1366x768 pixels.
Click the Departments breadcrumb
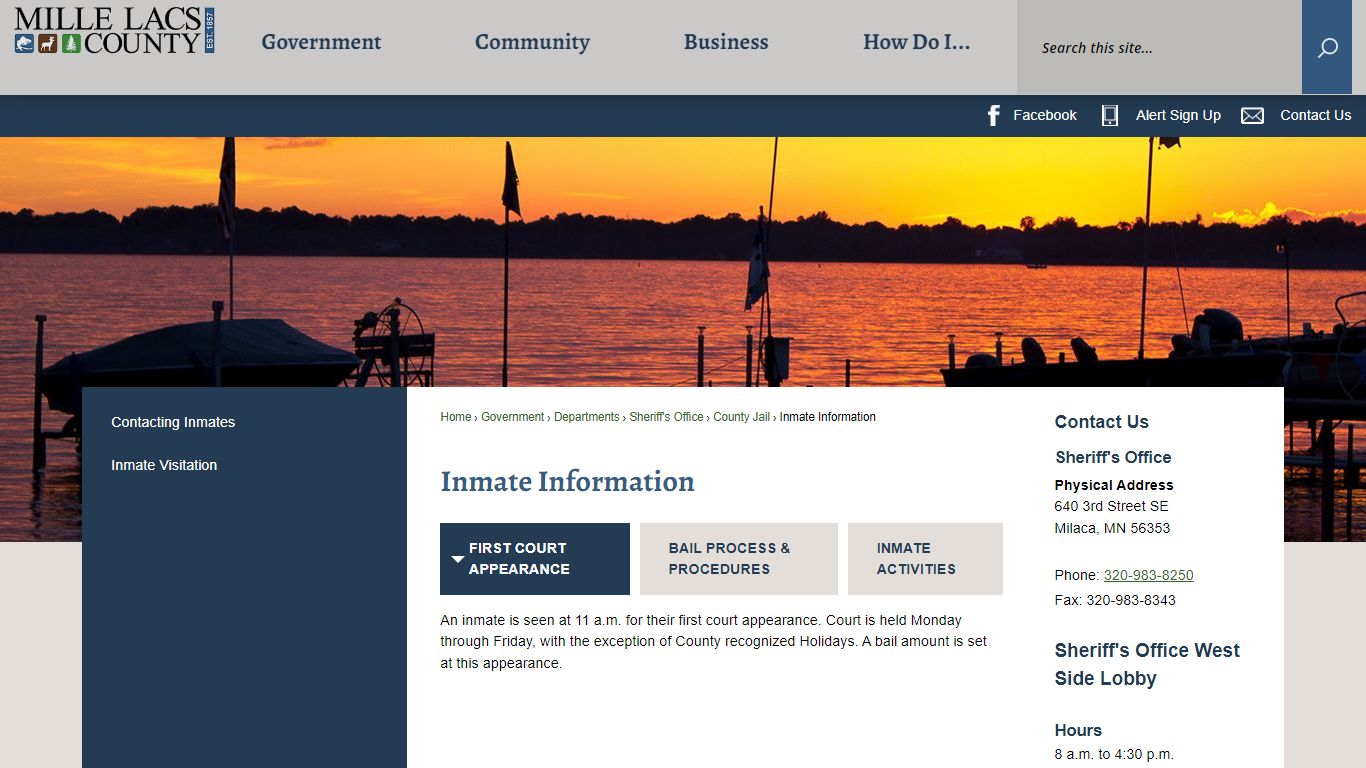click(587, 417)
